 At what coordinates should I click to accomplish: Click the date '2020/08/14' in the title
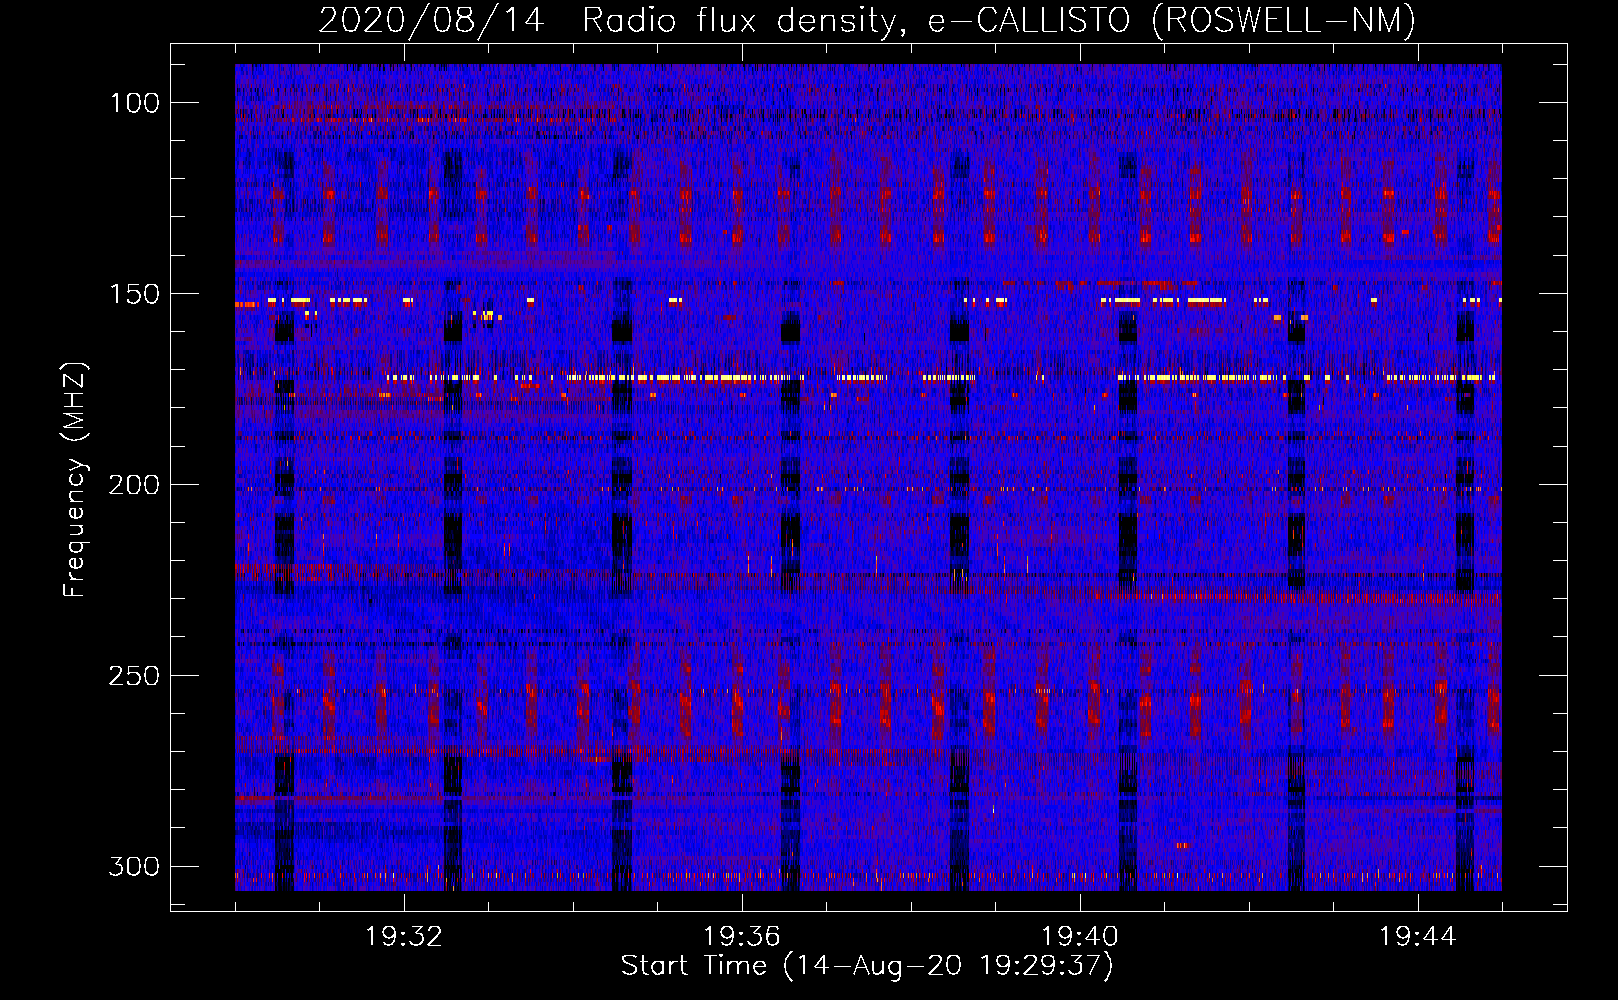(x=432, y=20)
